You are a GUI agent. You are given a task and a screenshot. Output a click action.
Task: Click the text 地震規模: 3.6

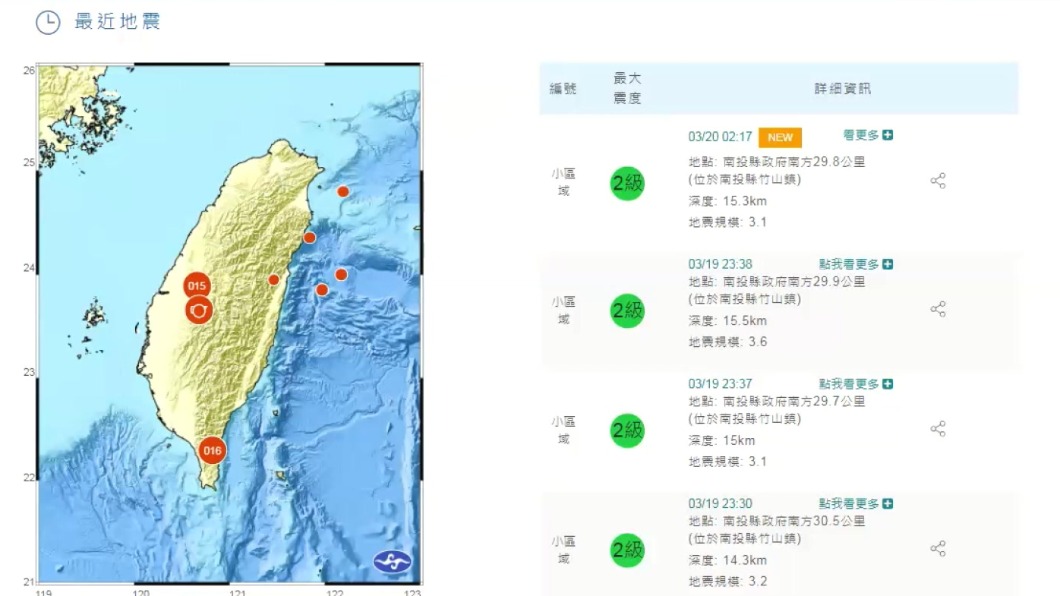coord(727,342)
